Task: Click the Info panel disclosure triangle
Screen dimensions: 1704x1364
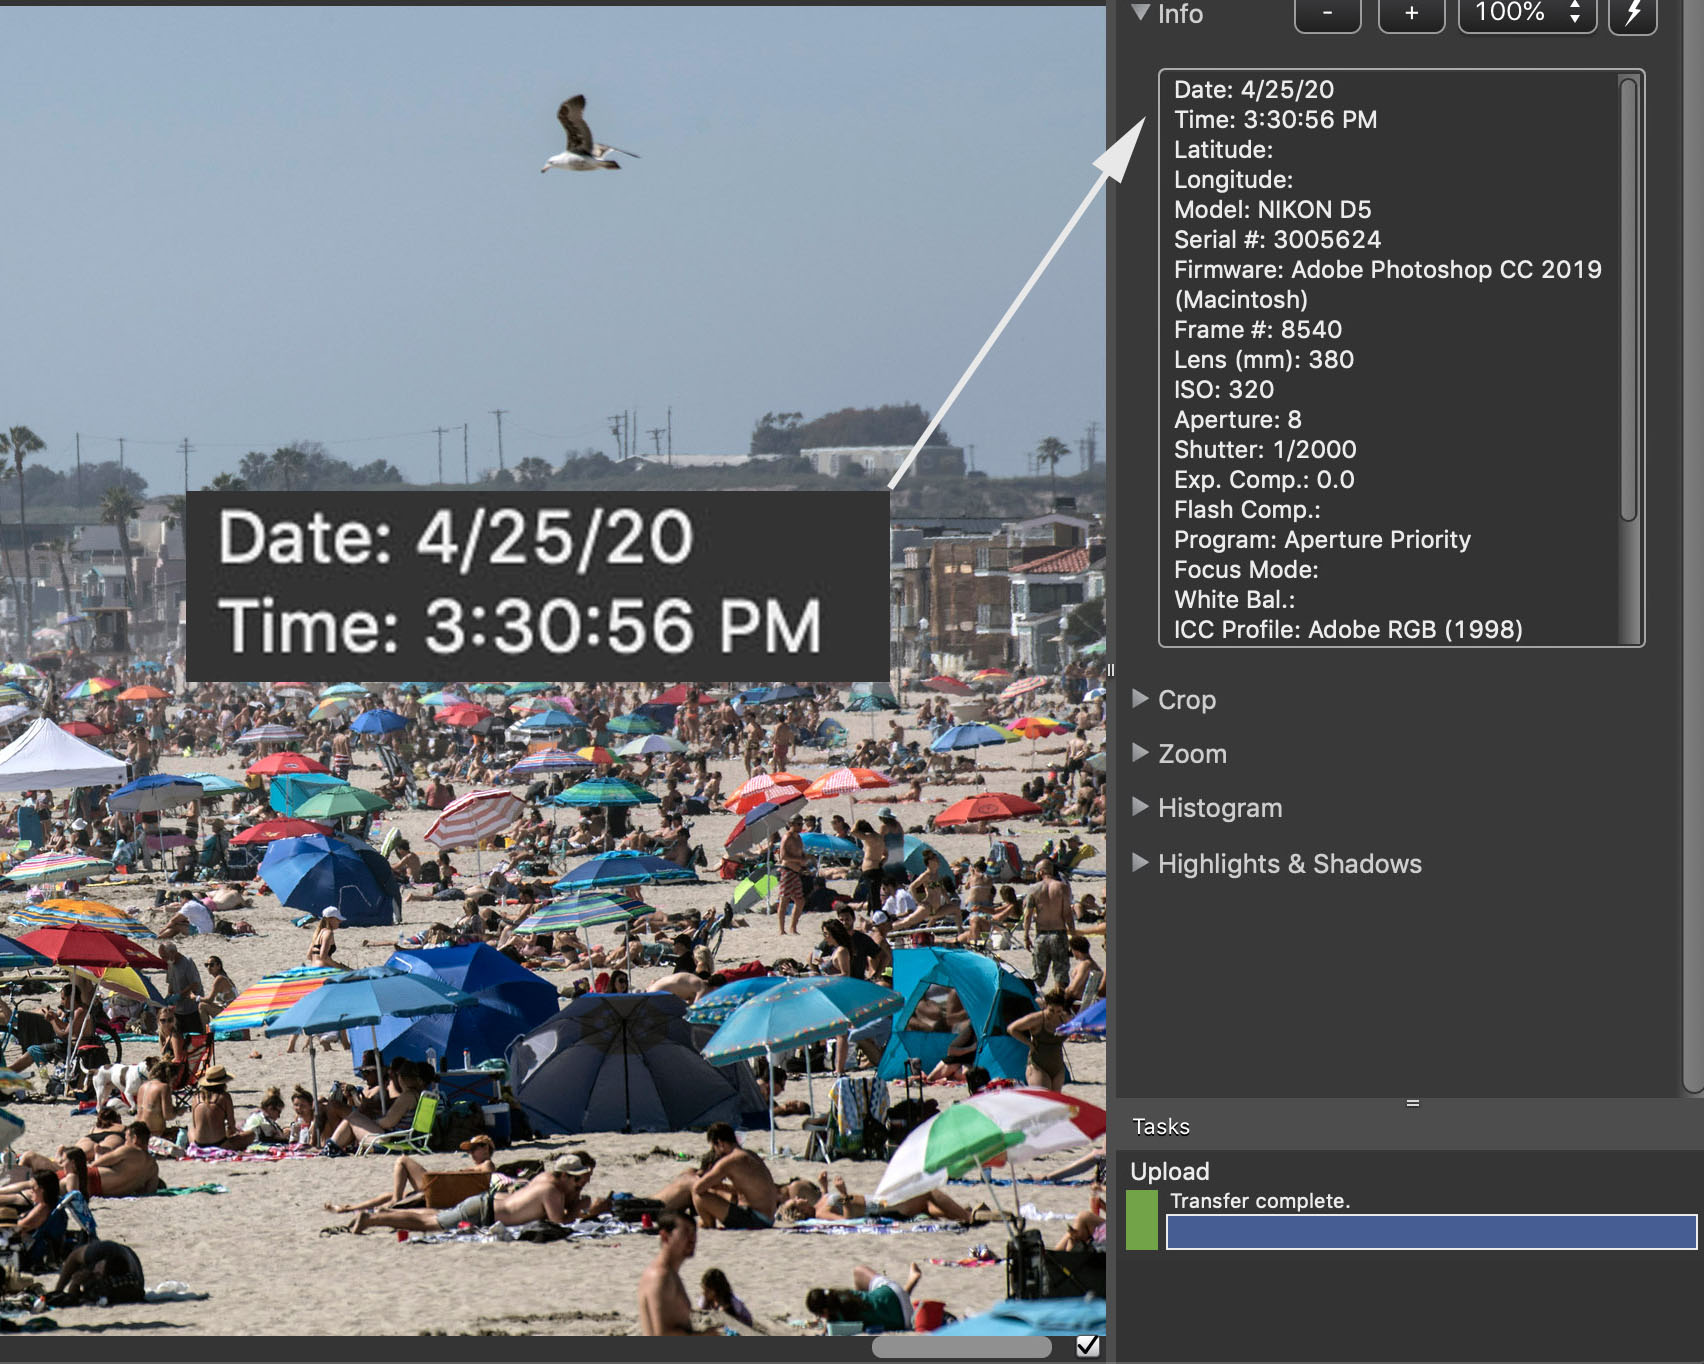Action: click(x=1140, y=14)
